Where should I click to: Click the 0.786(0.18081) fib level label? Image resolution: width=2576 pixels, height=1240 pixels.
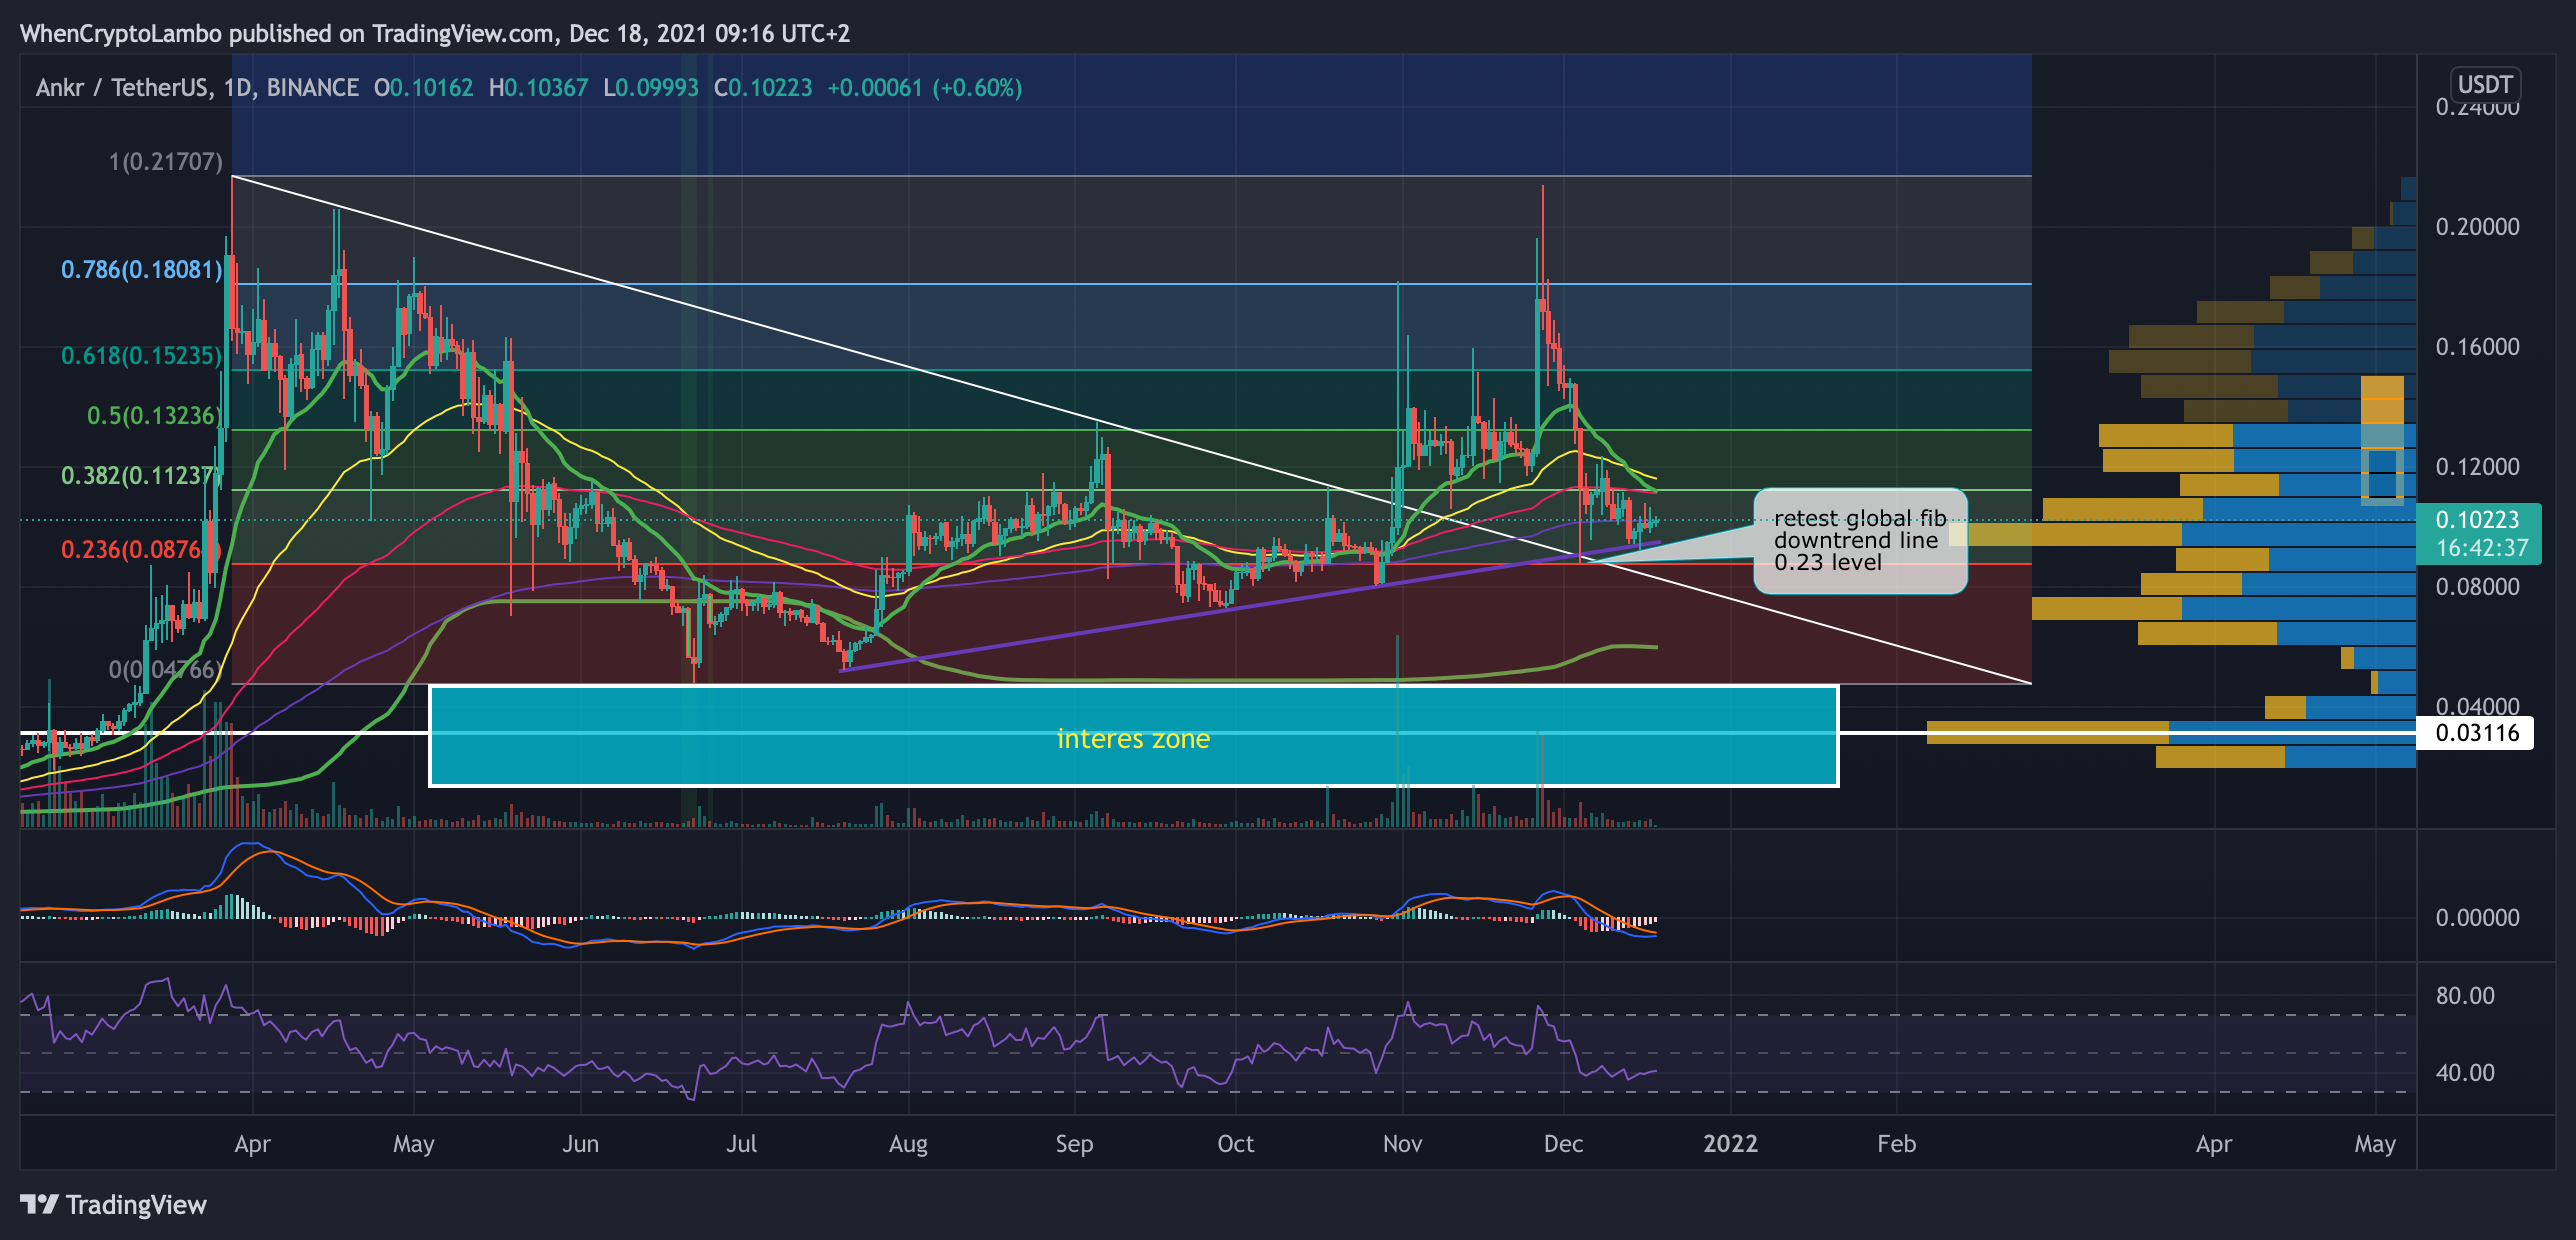(142, 270)
